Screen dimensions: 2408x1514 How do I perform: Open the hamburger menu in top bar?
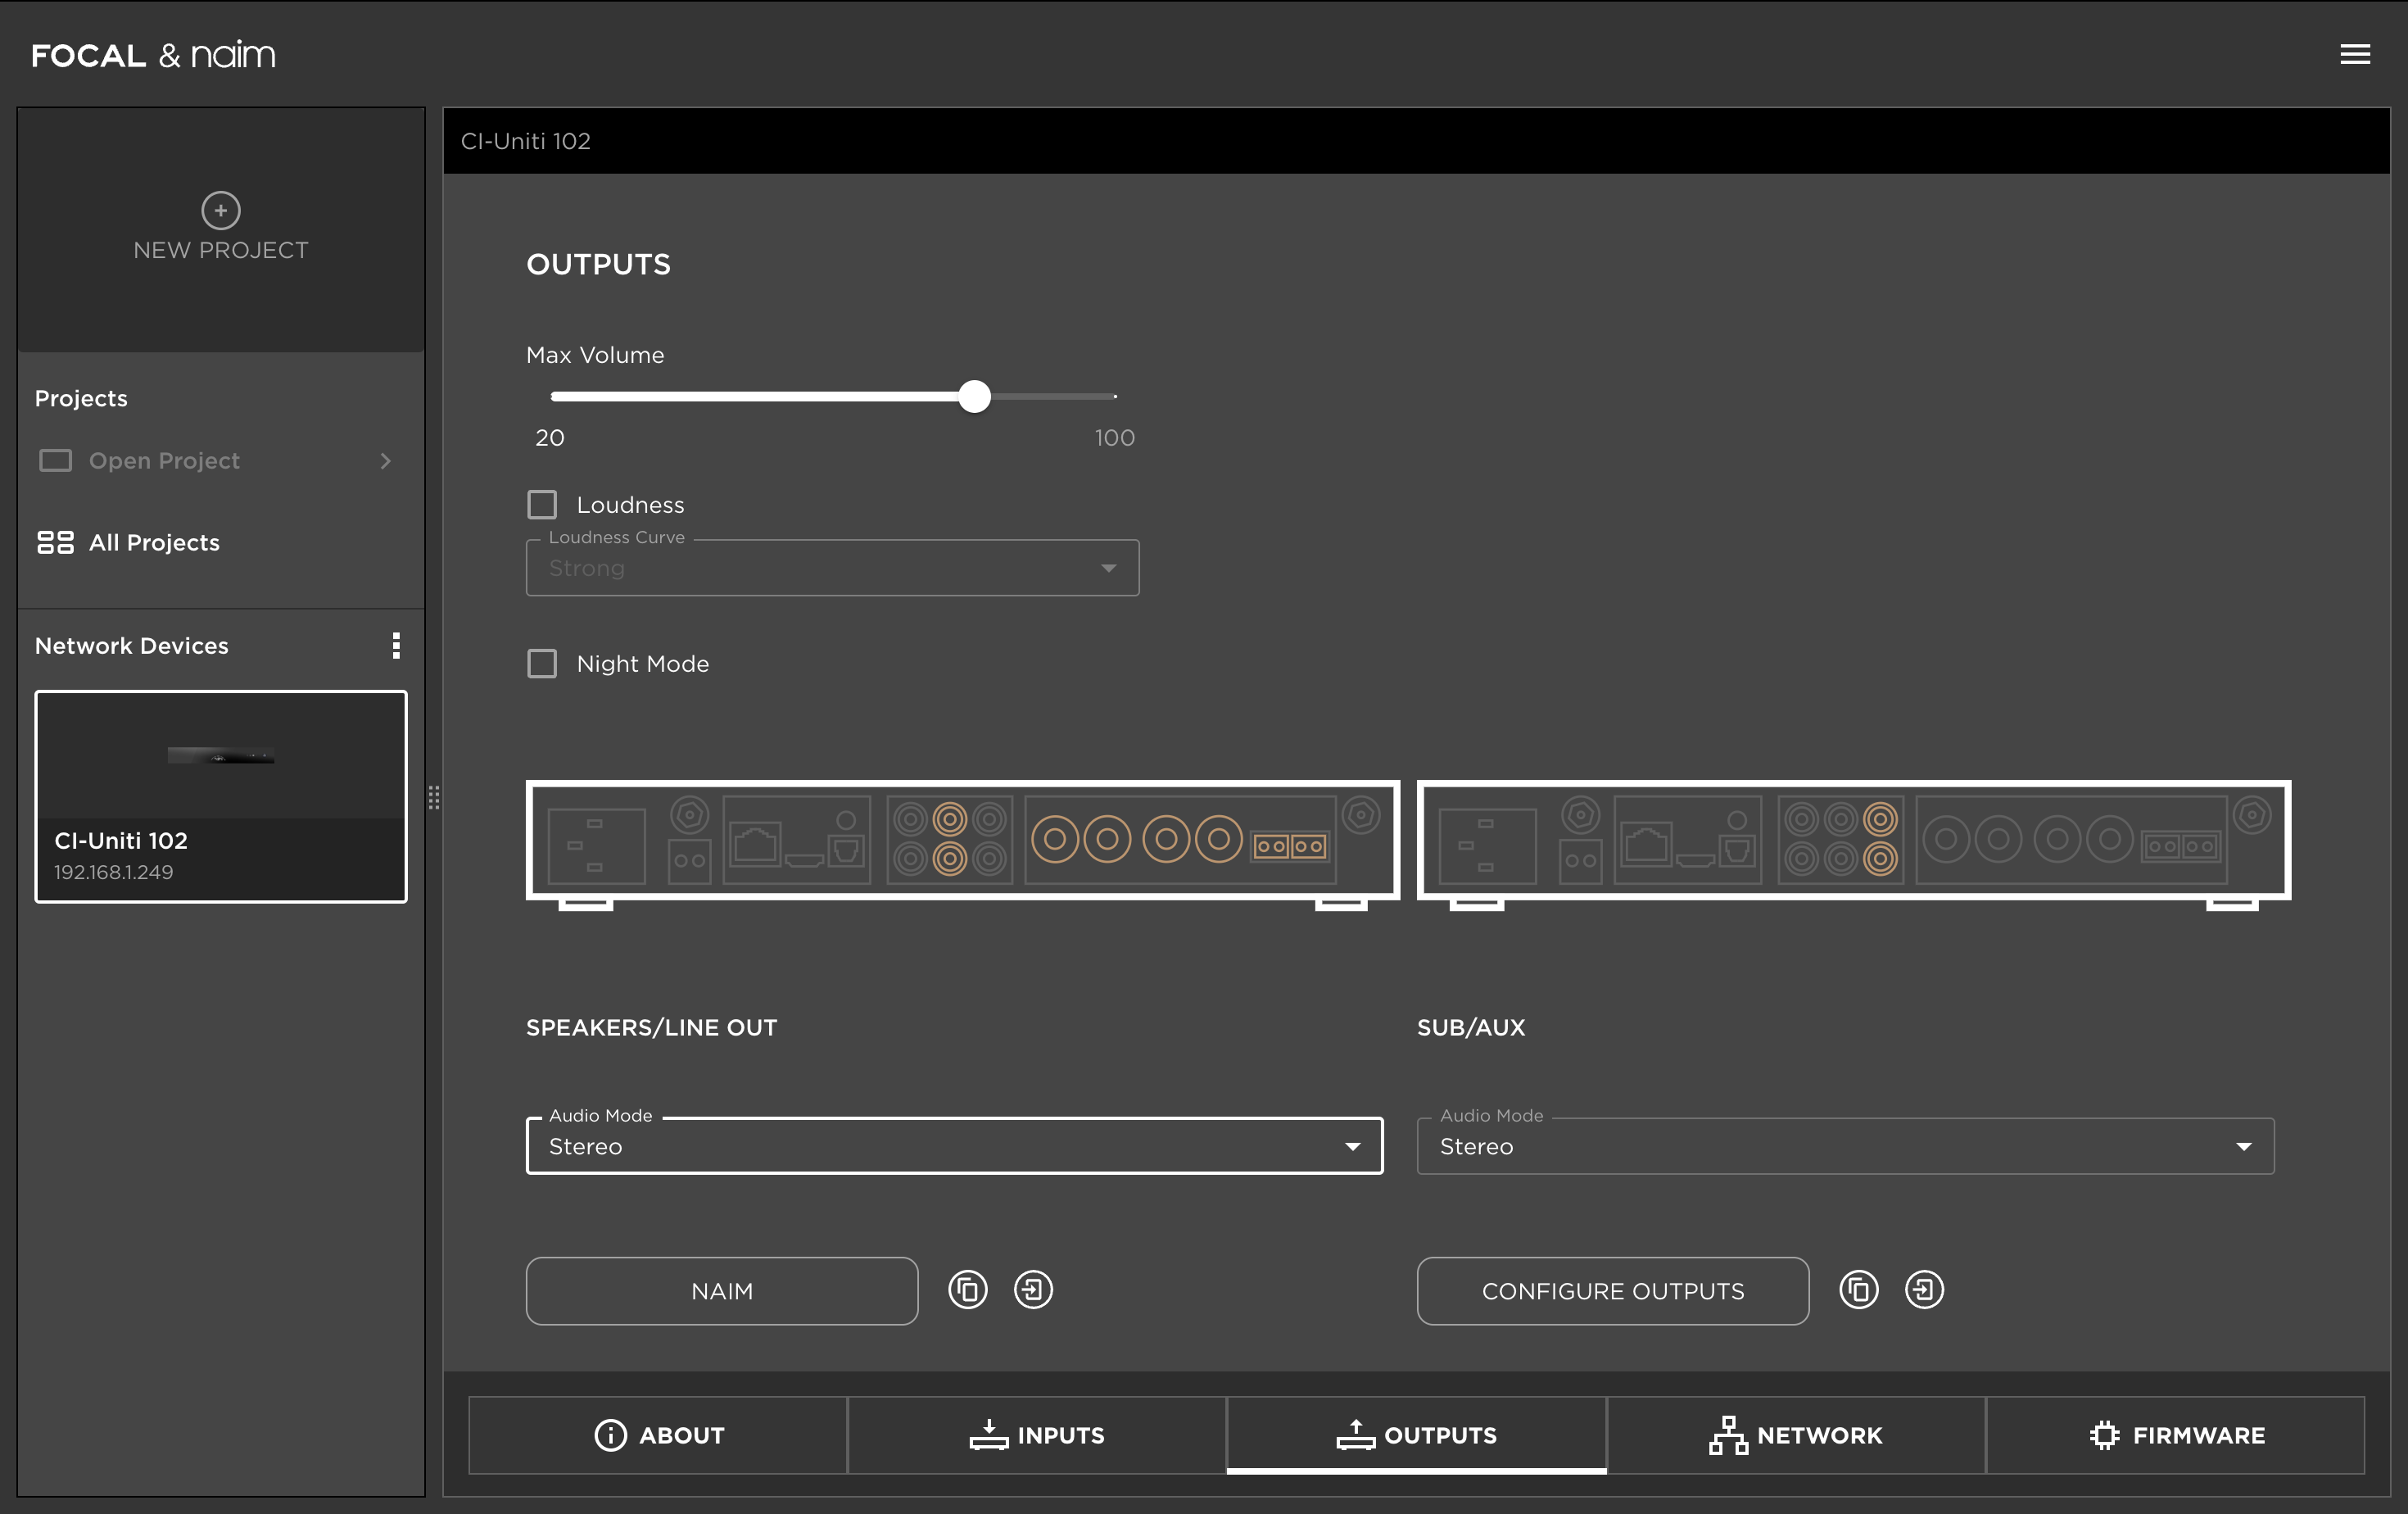tap(2355, 54)
